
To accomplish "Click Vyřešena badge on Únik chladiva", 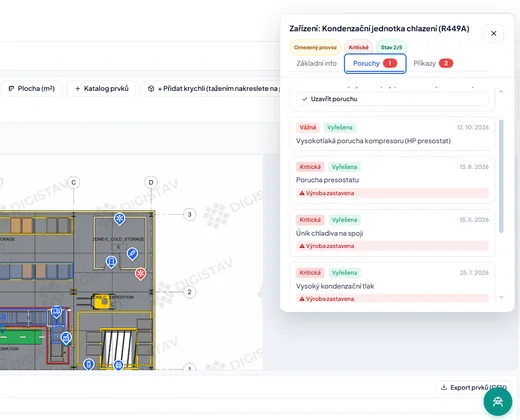I will click(x=344, y=220).
